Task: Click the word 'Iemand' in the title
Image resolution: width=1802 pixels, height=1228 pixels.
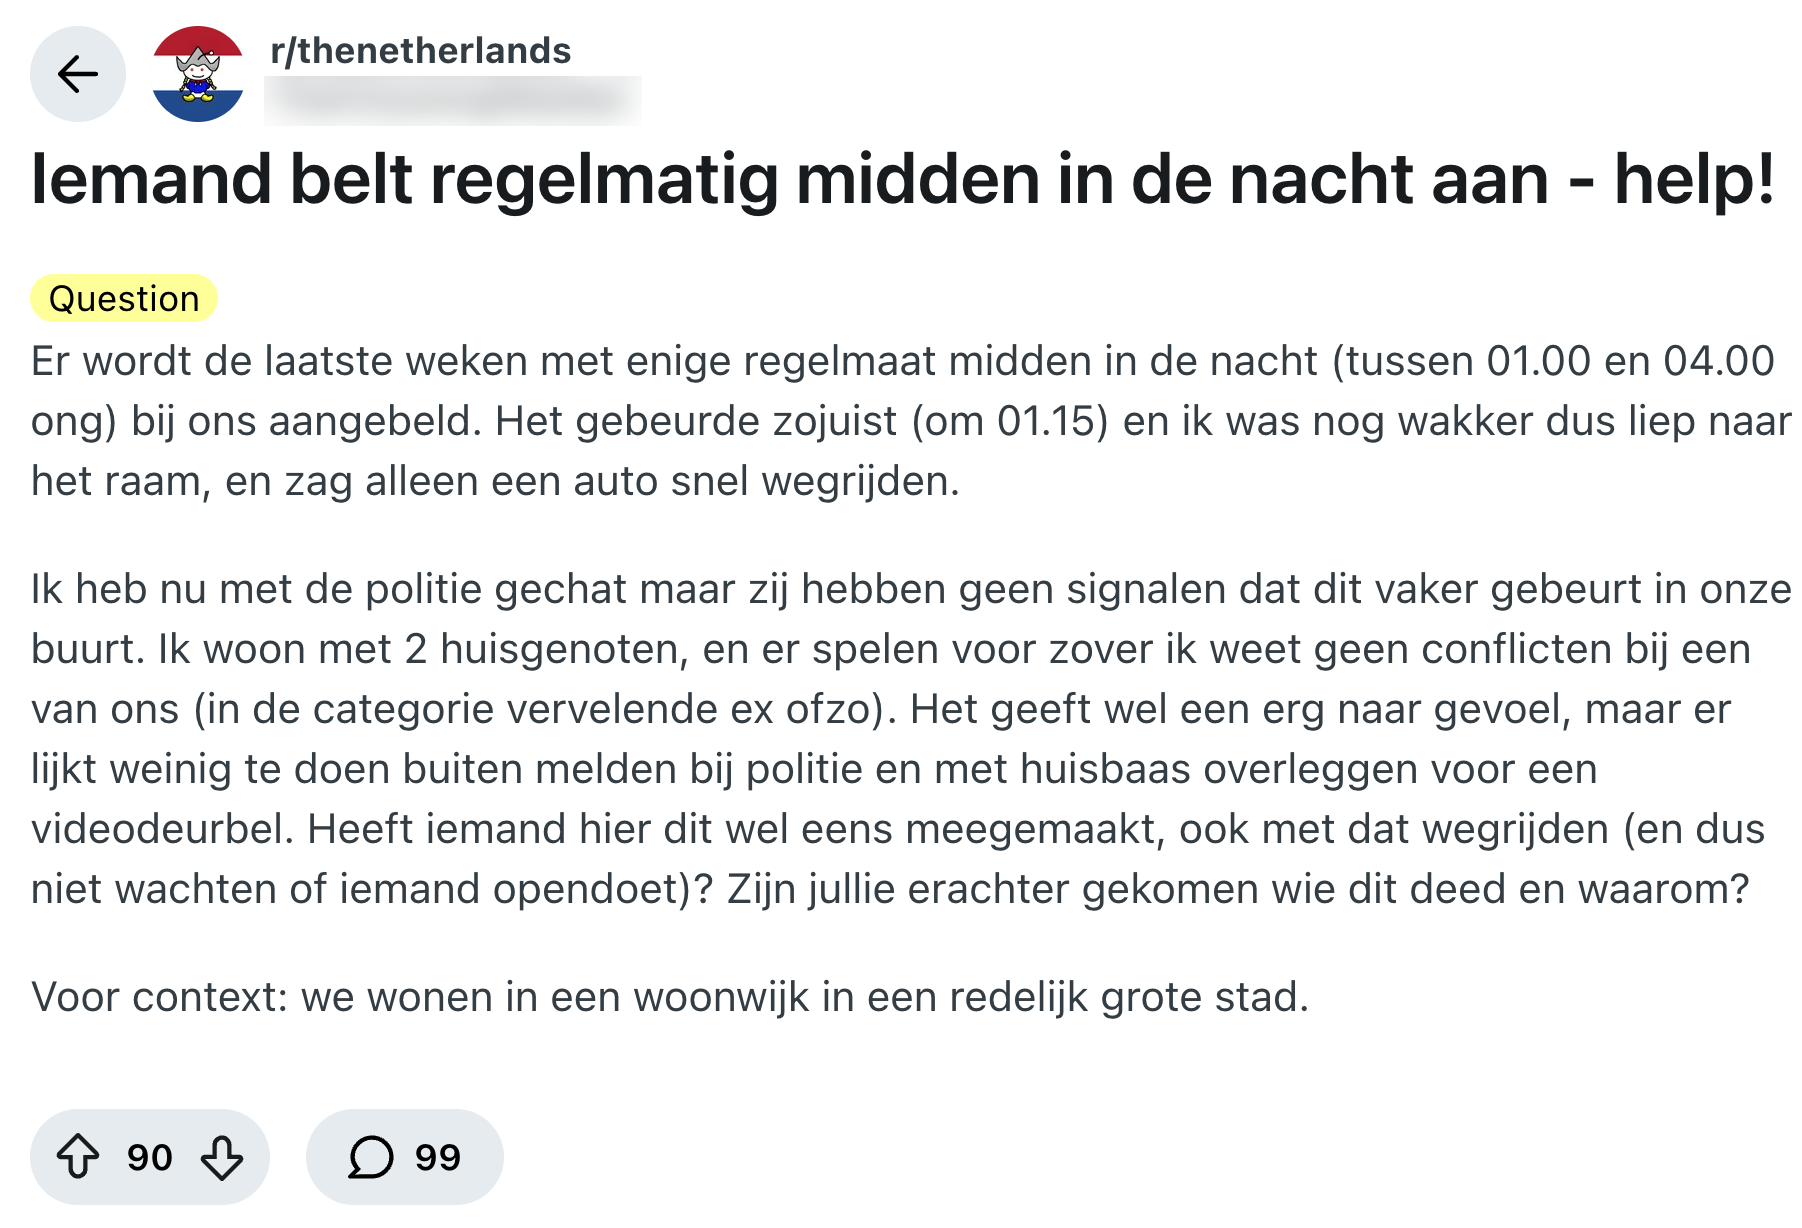Action: (x=151, y=180)
